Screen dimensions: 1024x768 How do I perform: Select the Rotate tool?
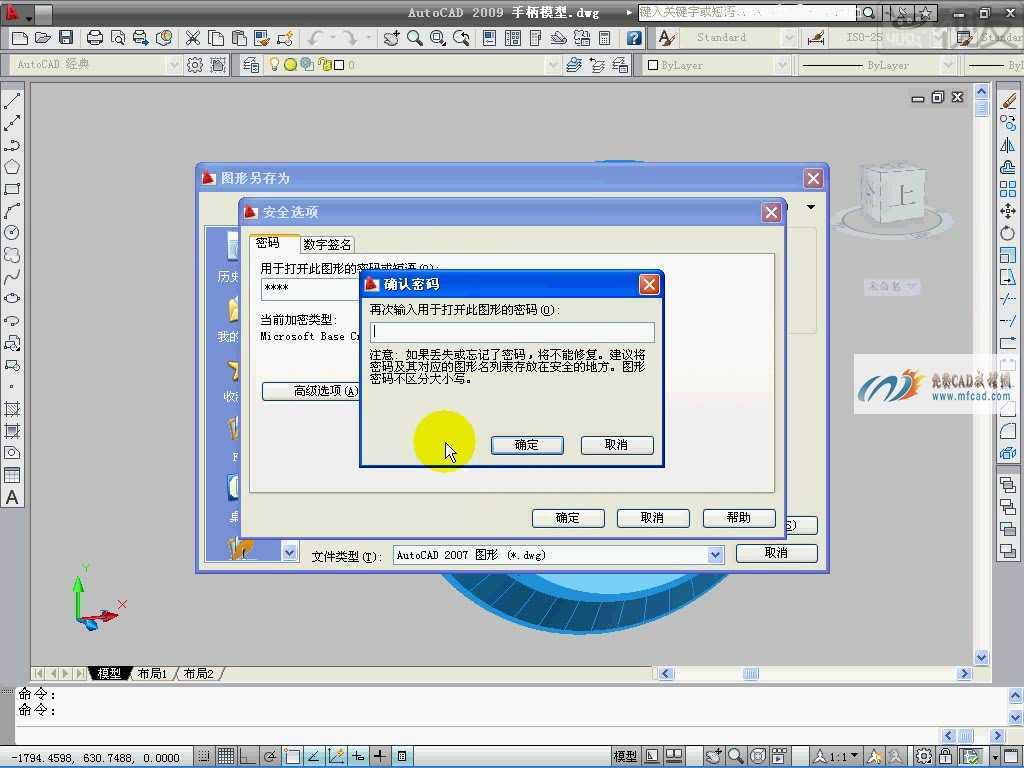coord(1008,233)
